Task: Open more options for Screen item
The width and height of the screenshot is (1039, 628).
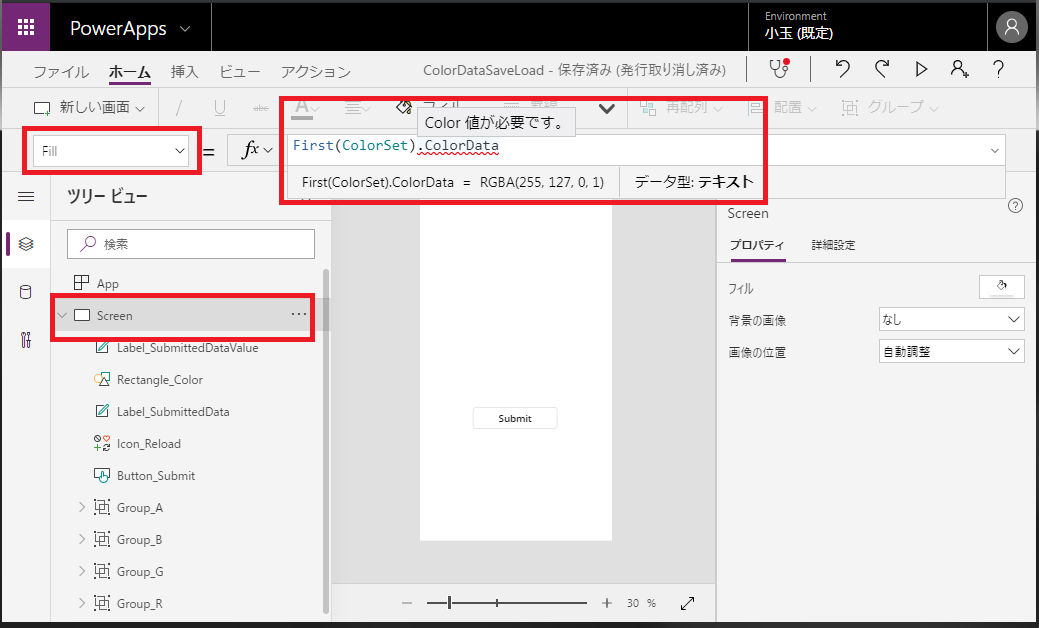Action: tap(299, 314)
